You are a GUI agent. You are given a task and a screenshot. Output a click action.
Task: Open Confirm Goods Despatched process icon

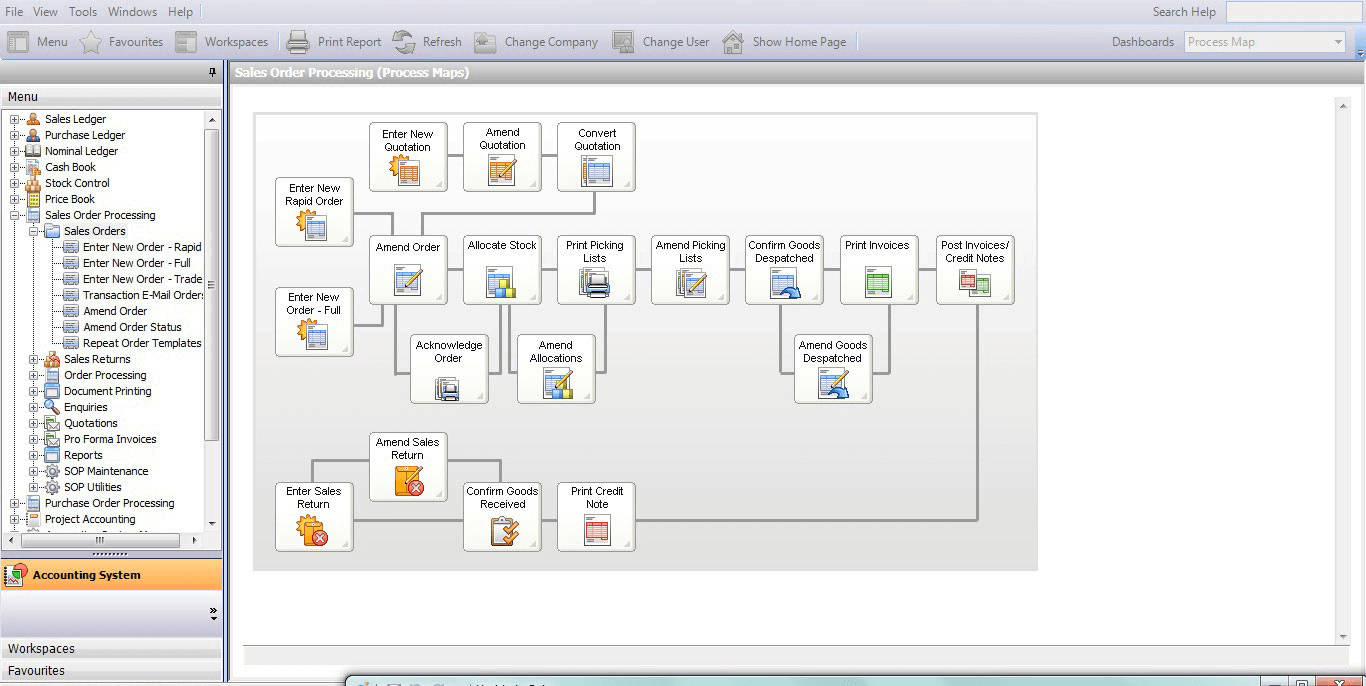[x=784, y=270]
